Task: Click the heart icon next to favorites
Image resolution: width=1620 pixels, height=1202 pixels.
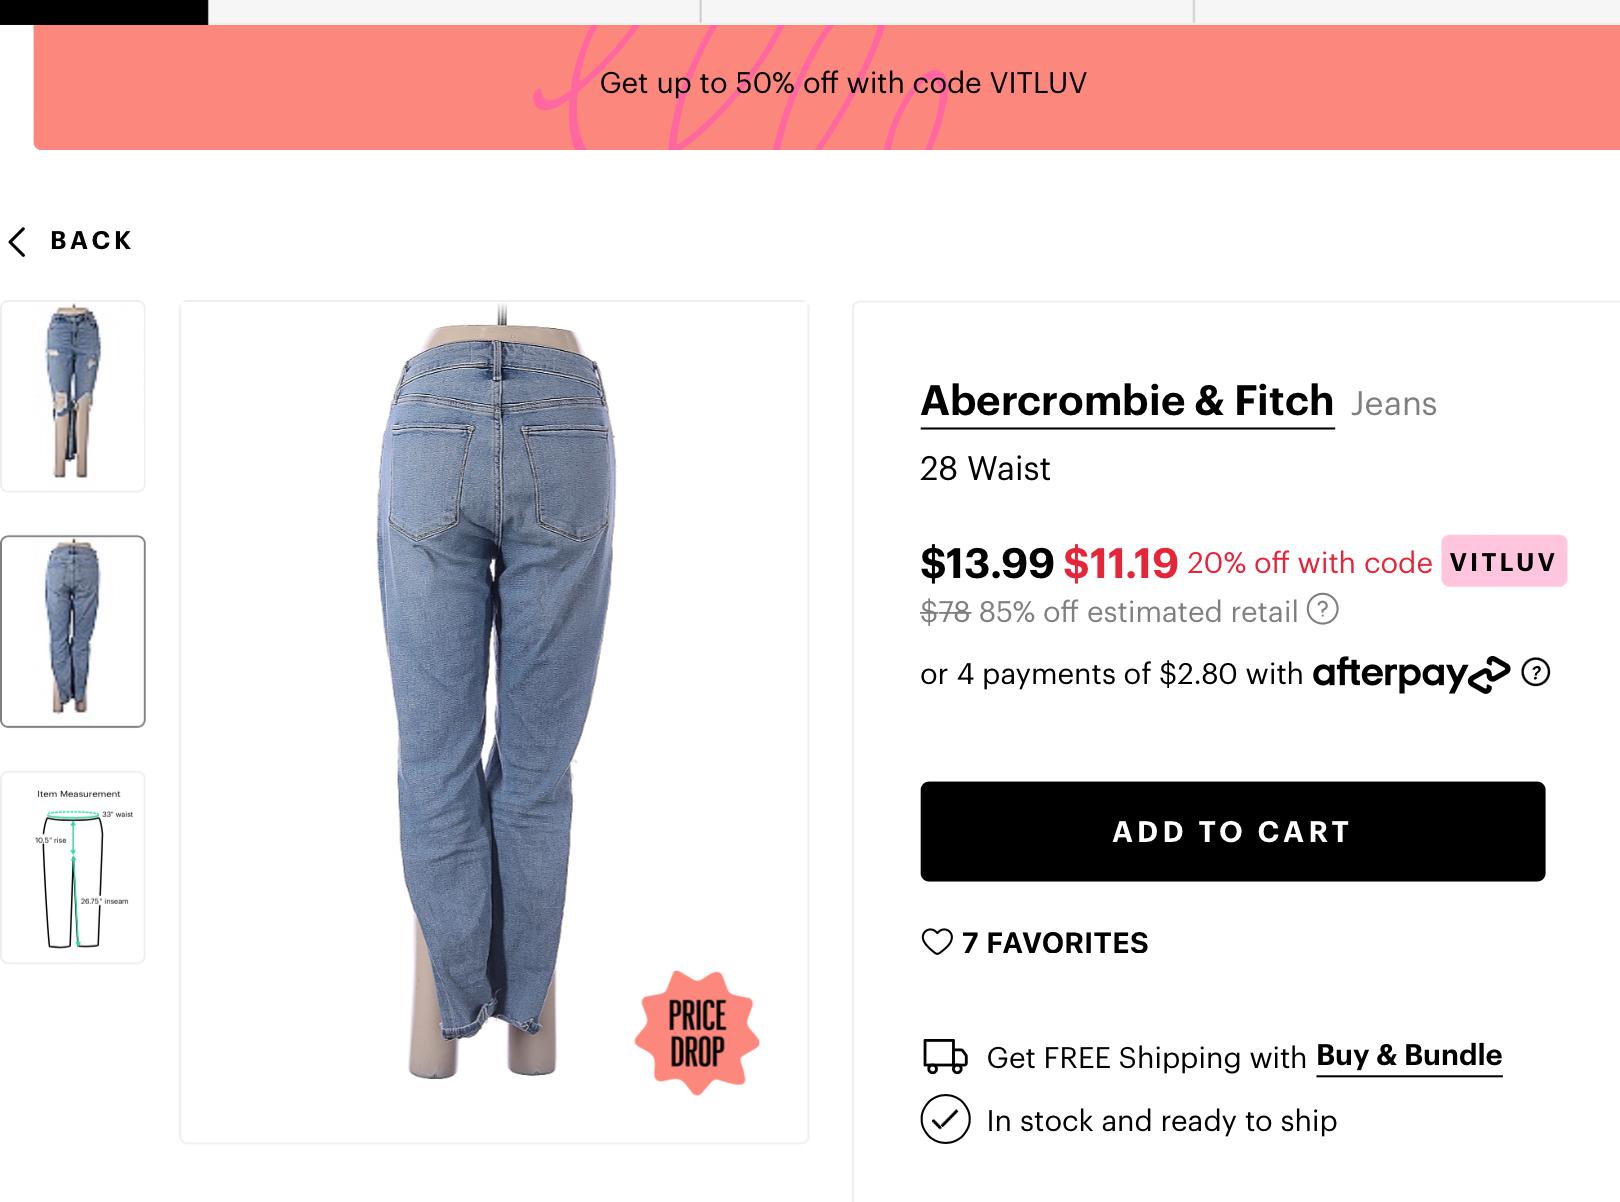Action: click(936, 941)
